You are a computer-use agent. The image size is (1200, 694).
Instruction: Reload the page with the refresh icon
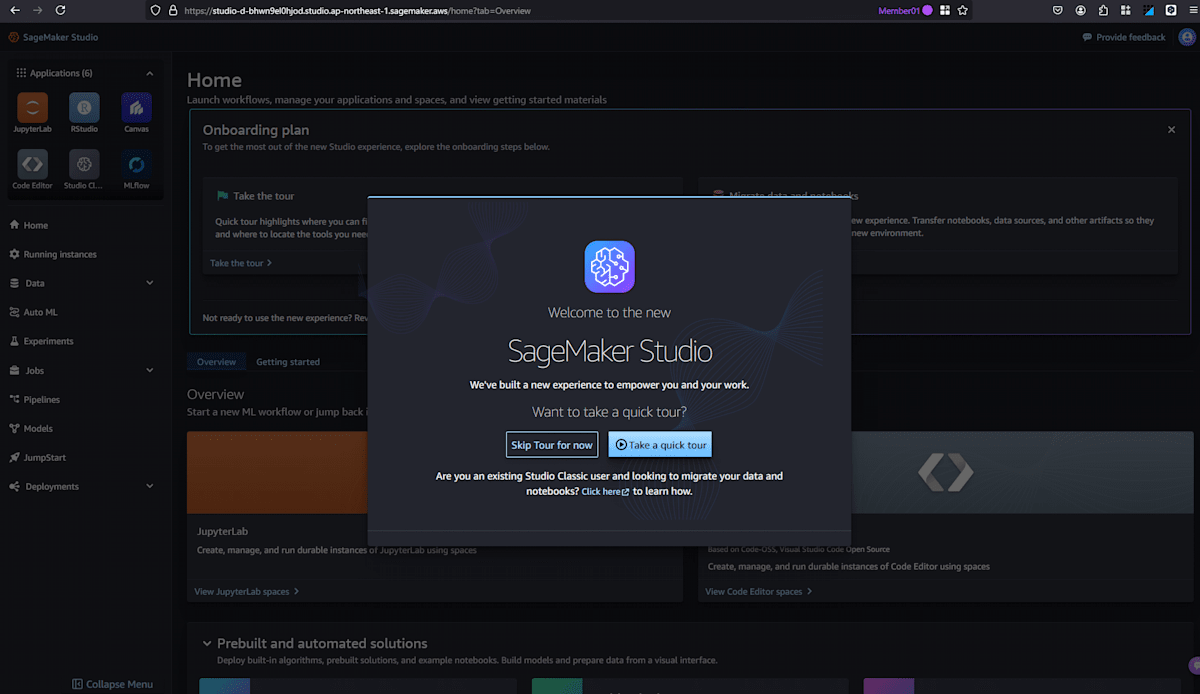[x=61, y=10]
